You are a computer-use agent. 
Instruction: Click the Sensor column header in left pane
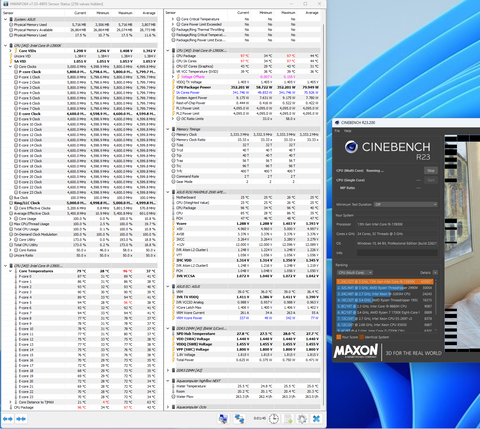8,13
